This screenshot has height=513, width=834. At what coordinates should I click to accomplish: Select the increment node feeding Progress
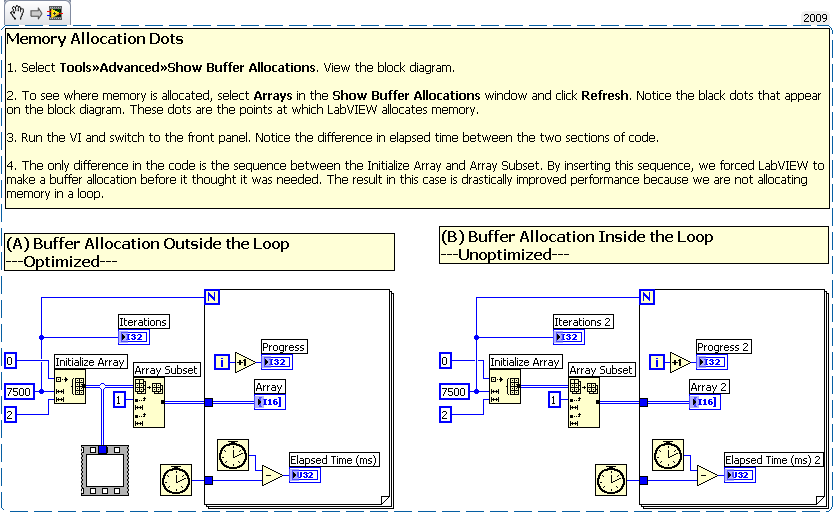(245, 362)
